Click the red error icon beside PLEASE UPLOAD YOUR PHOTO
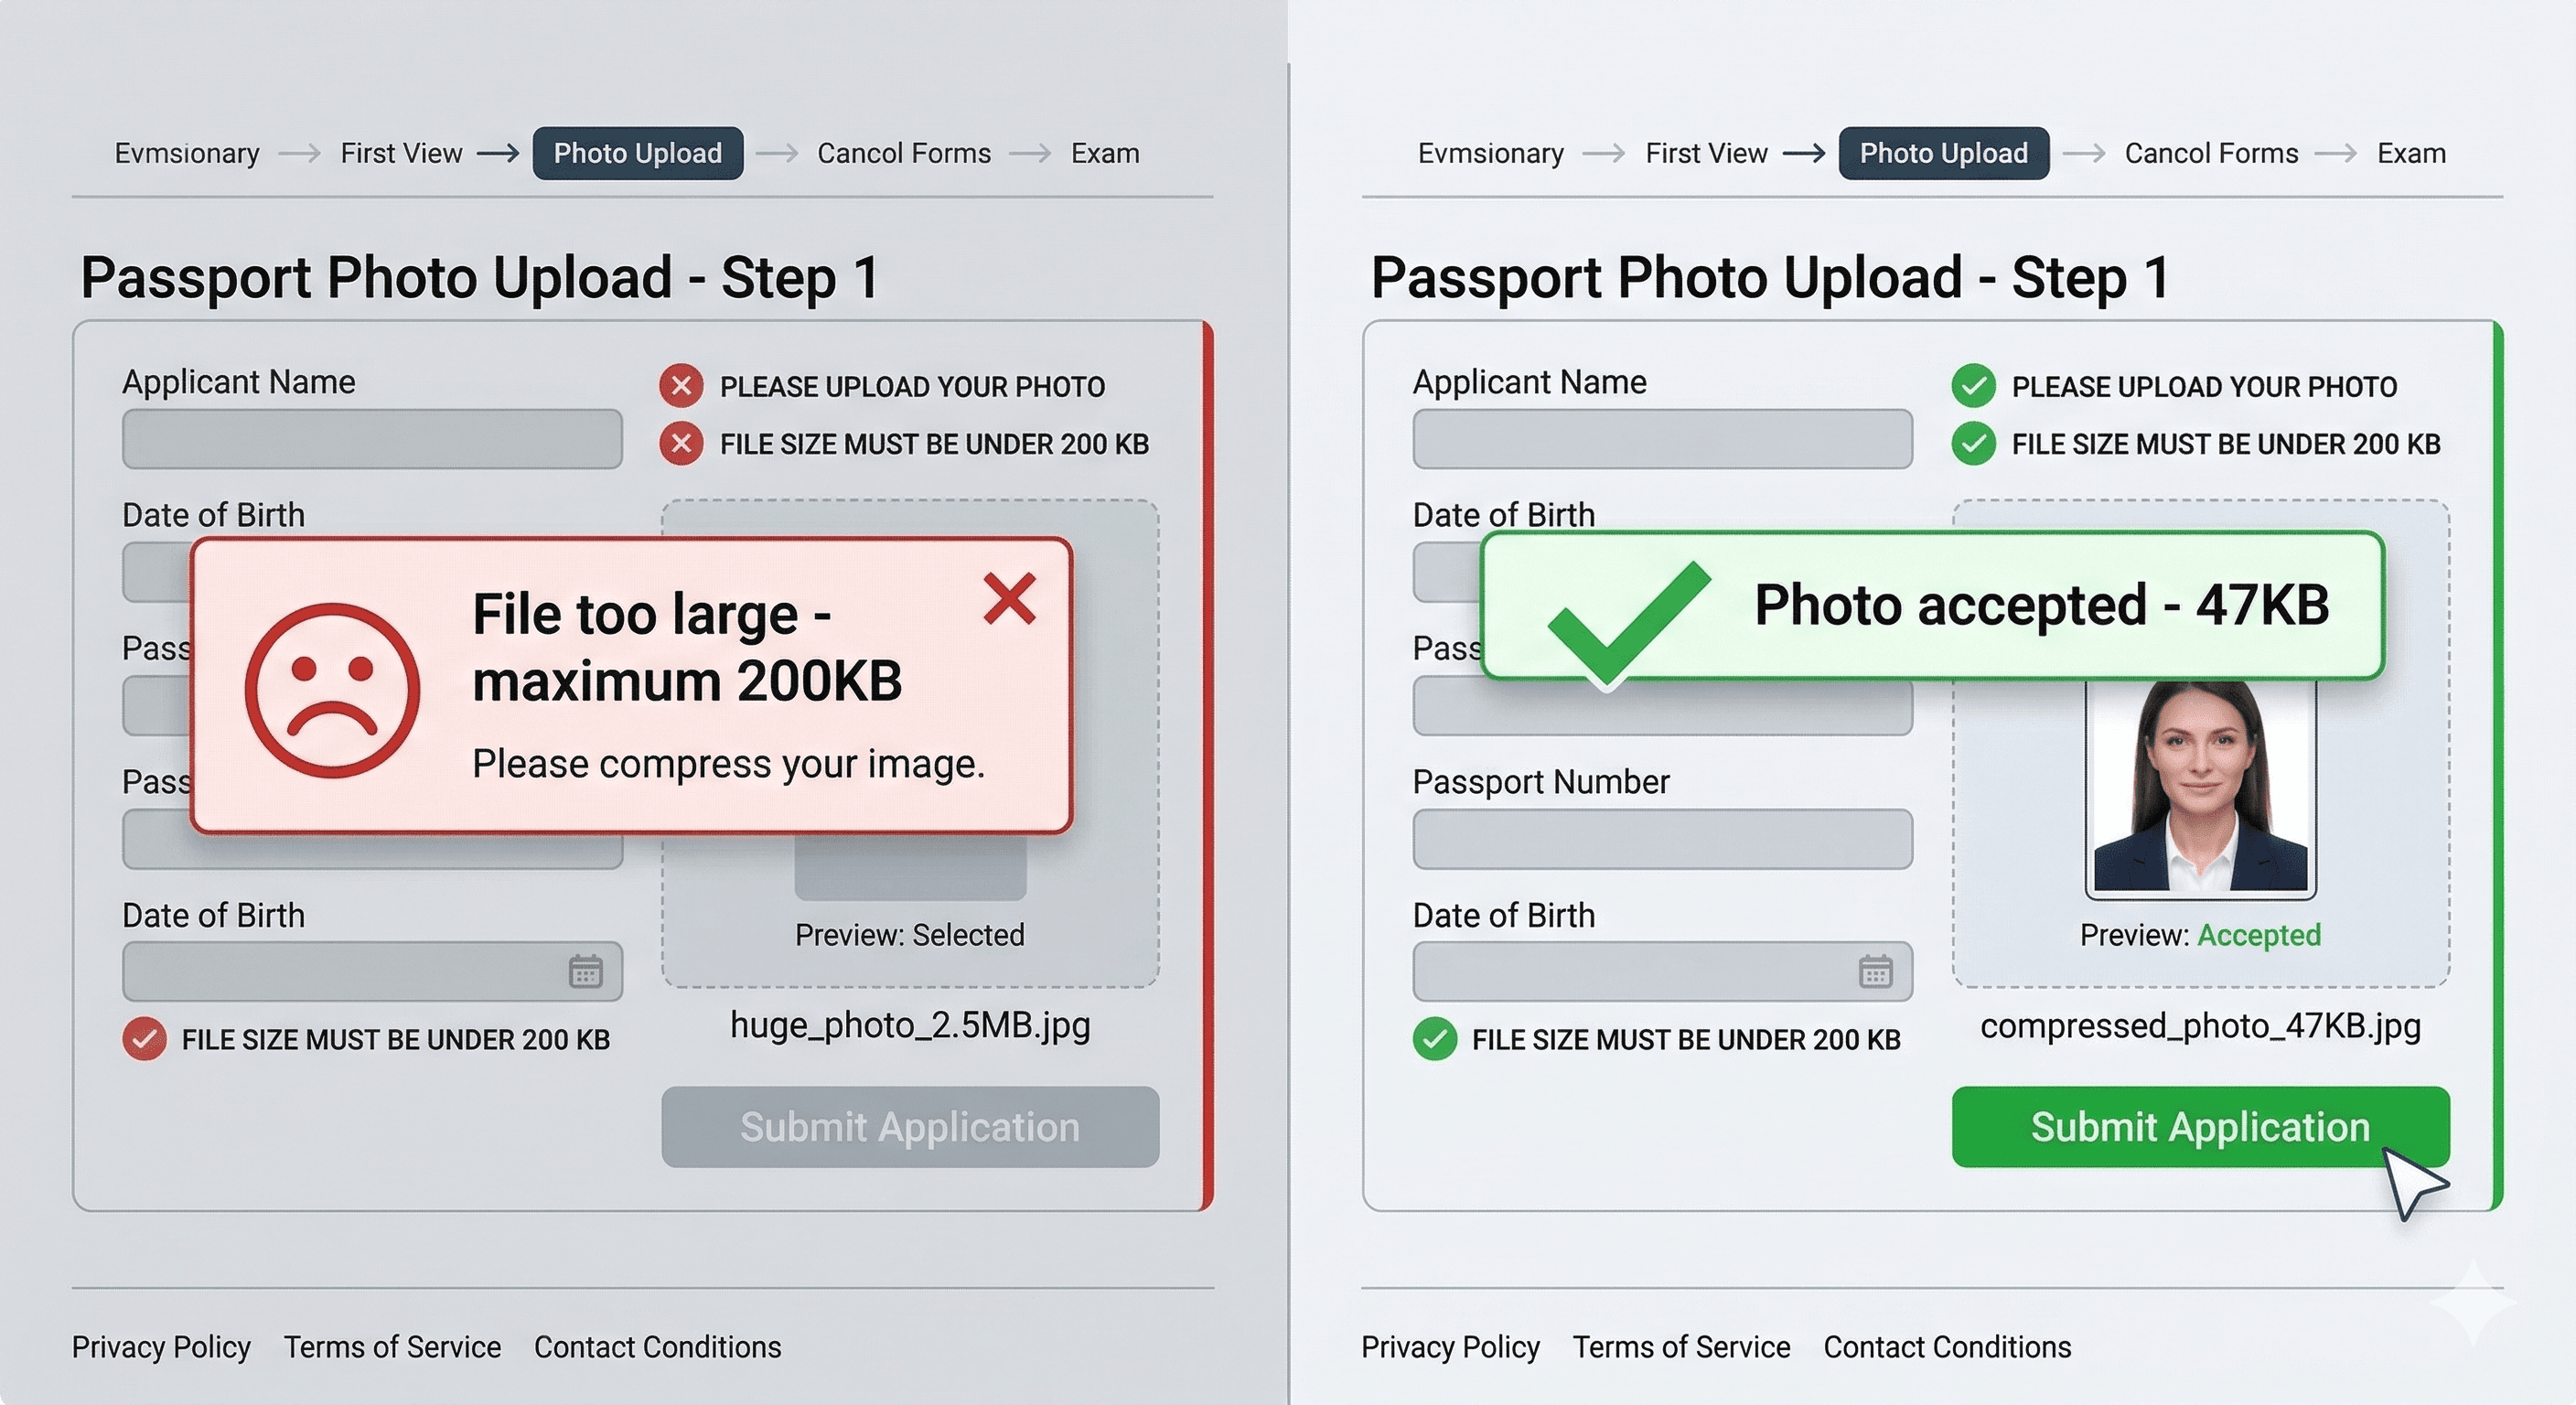 (x=681, y=386)
